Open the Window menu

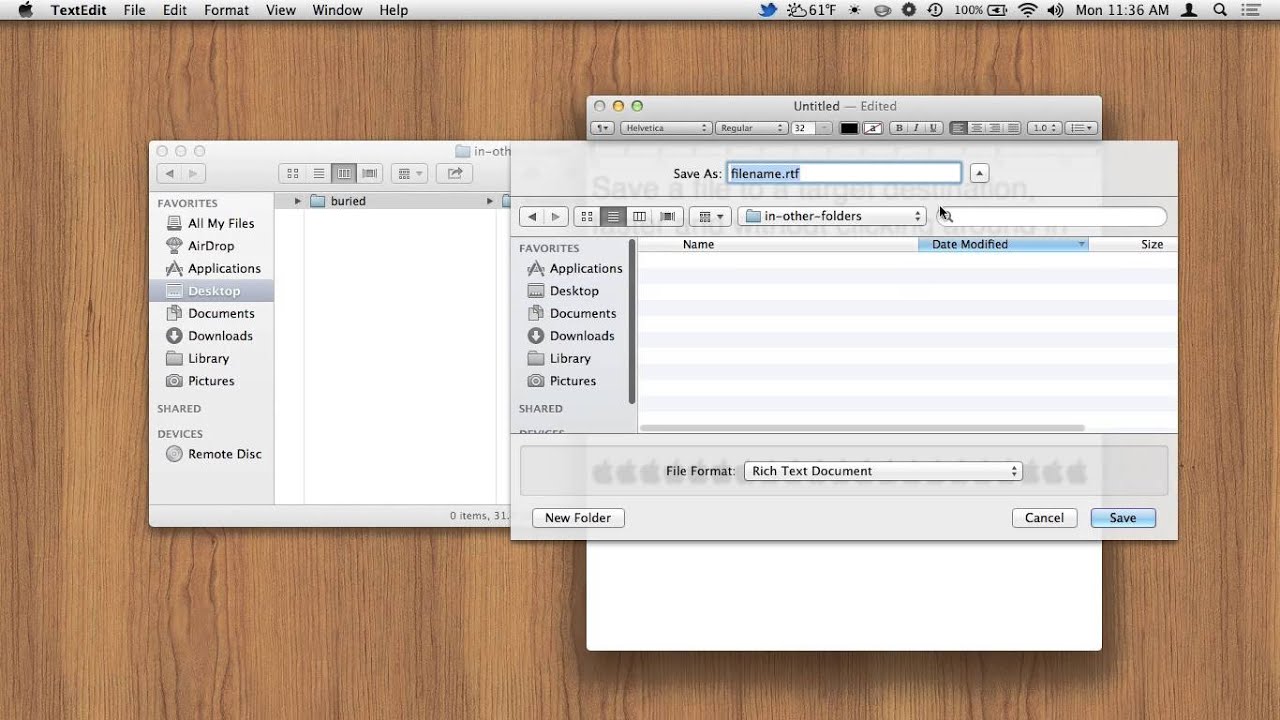click(x=337, y=10)
